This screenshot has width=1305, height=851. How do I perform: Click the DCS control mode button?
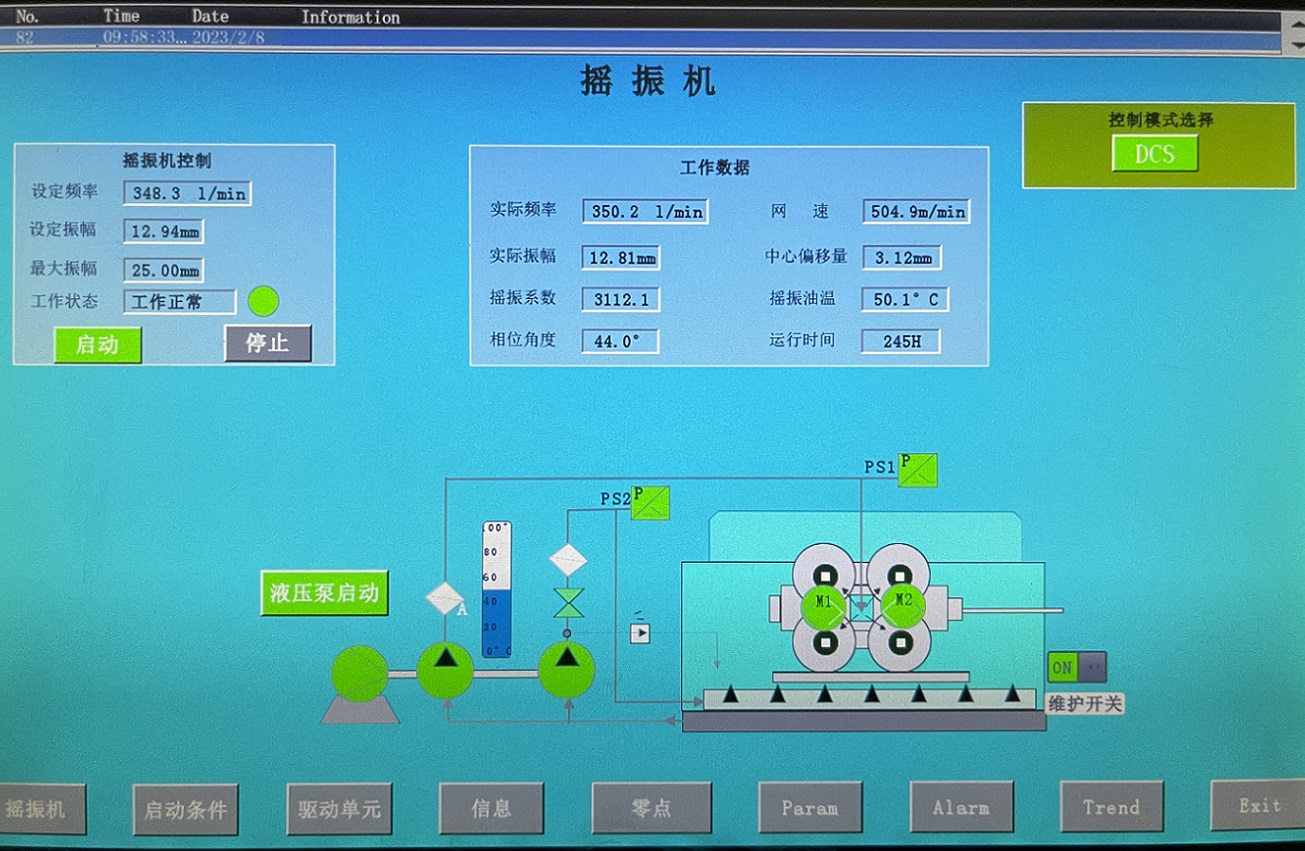pyautogui.click(x=1155, y=154)
